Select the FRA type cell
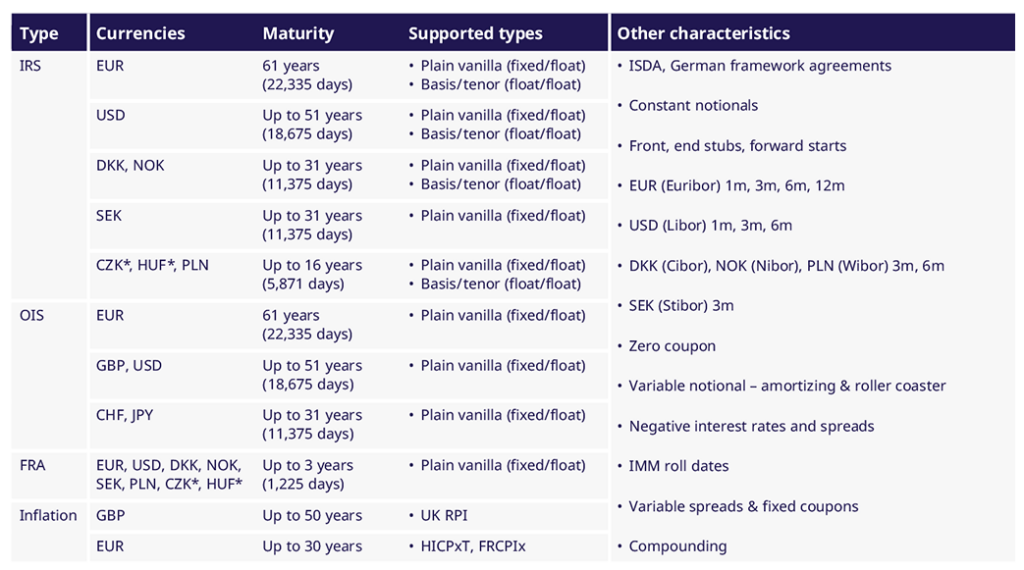This screenshot has height=570, width=1024. pyautogui.click(x=32, y=466)
